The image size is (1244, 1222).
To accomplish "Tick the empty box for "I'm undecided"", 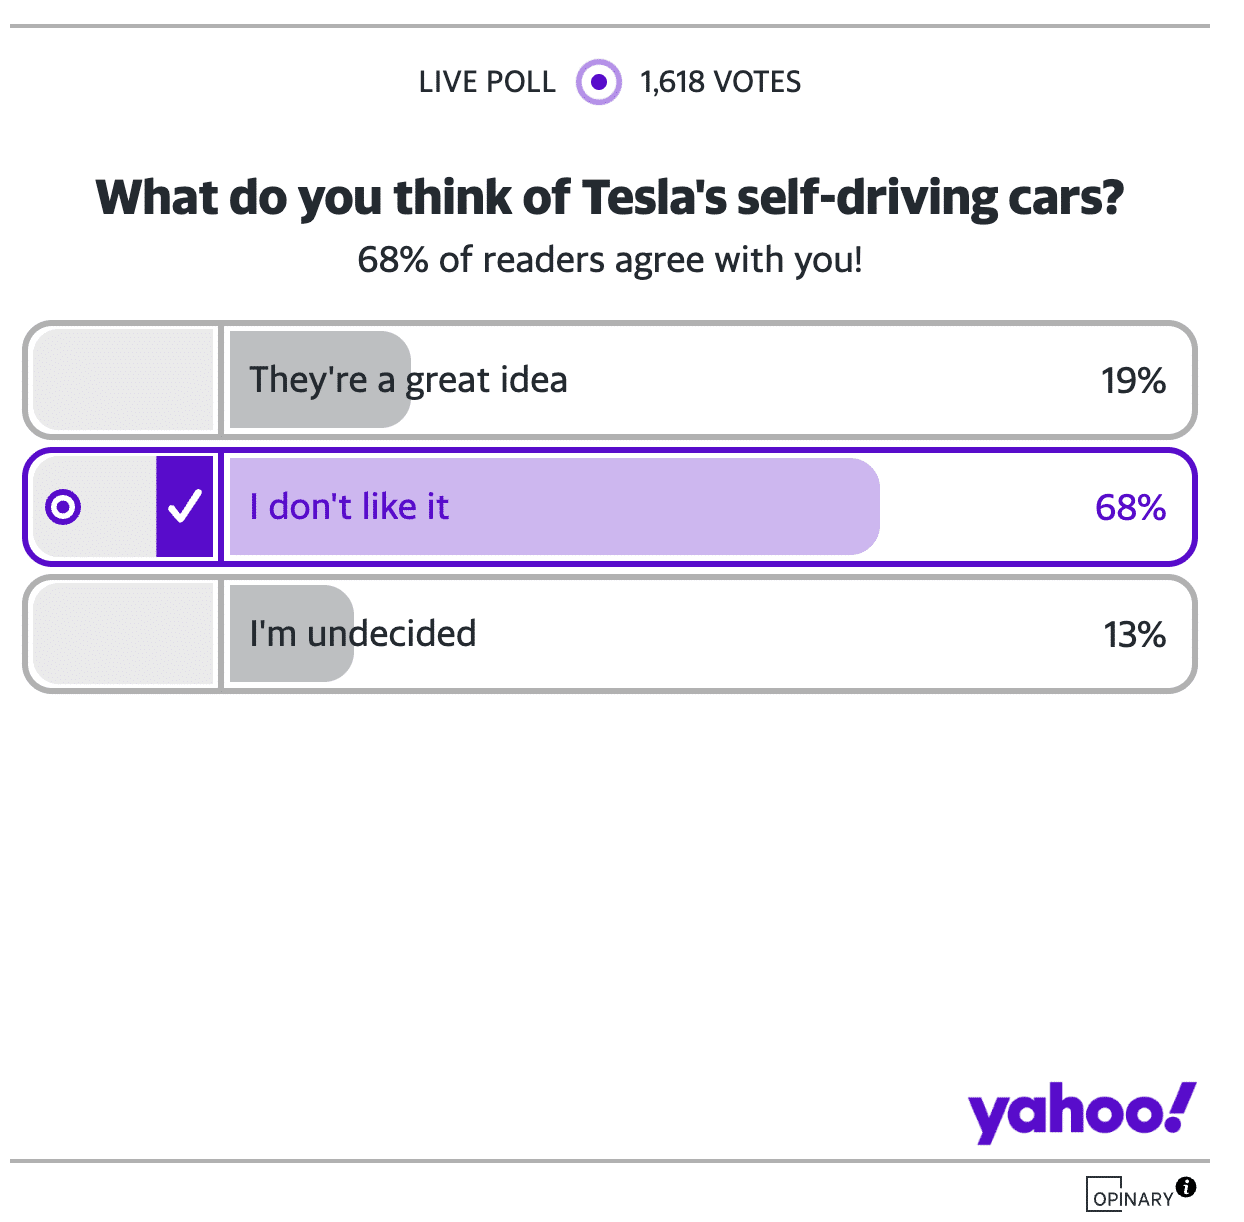I will 124,634.
